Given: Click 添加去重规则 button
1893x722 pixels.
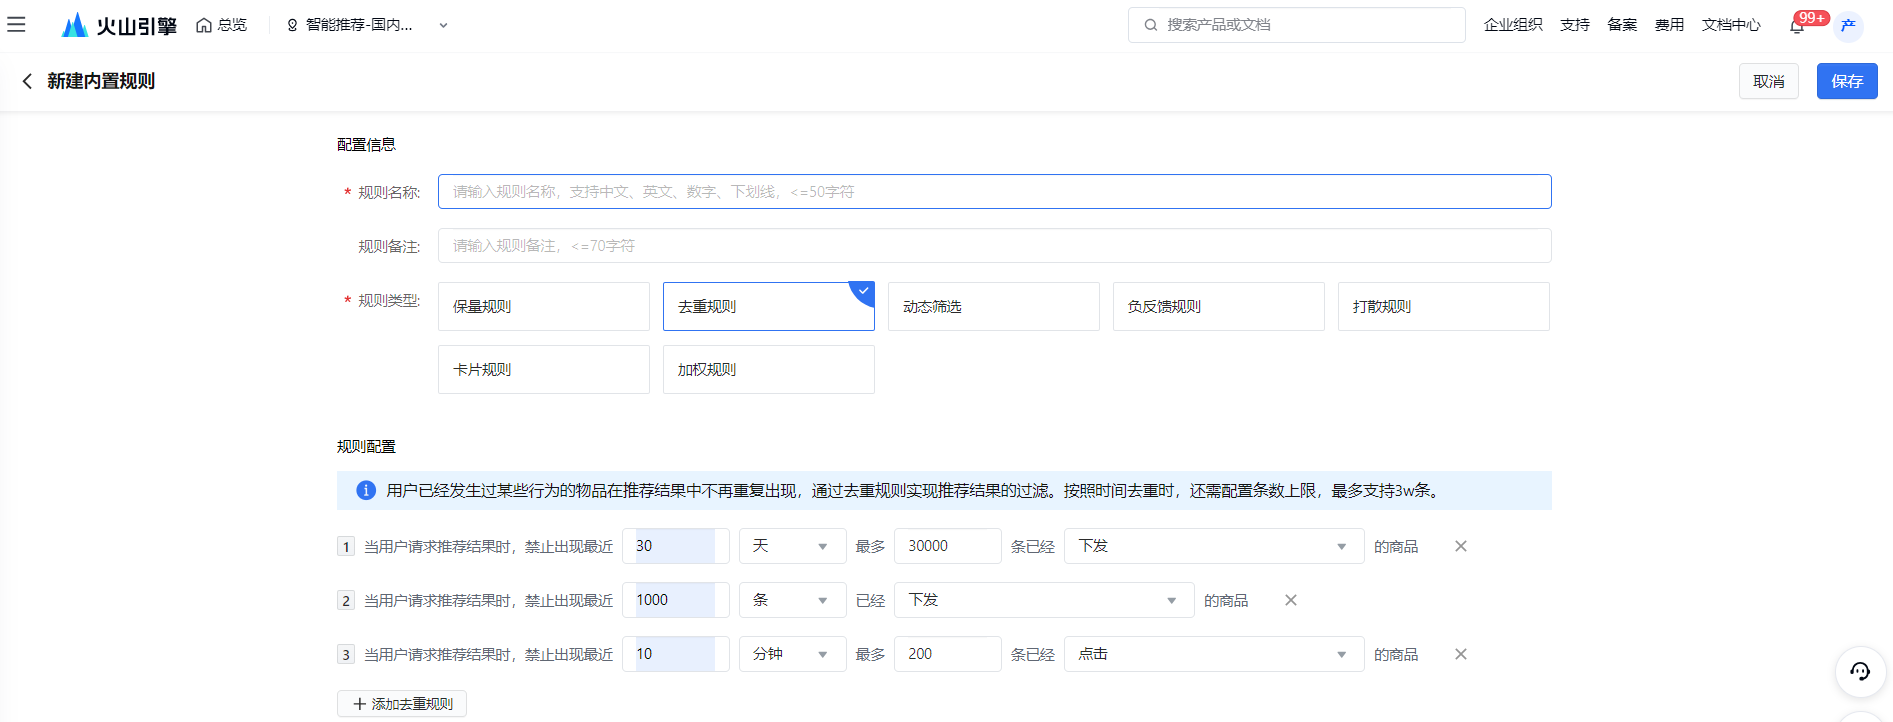Looking at the screenshot, I should point(402,704).
